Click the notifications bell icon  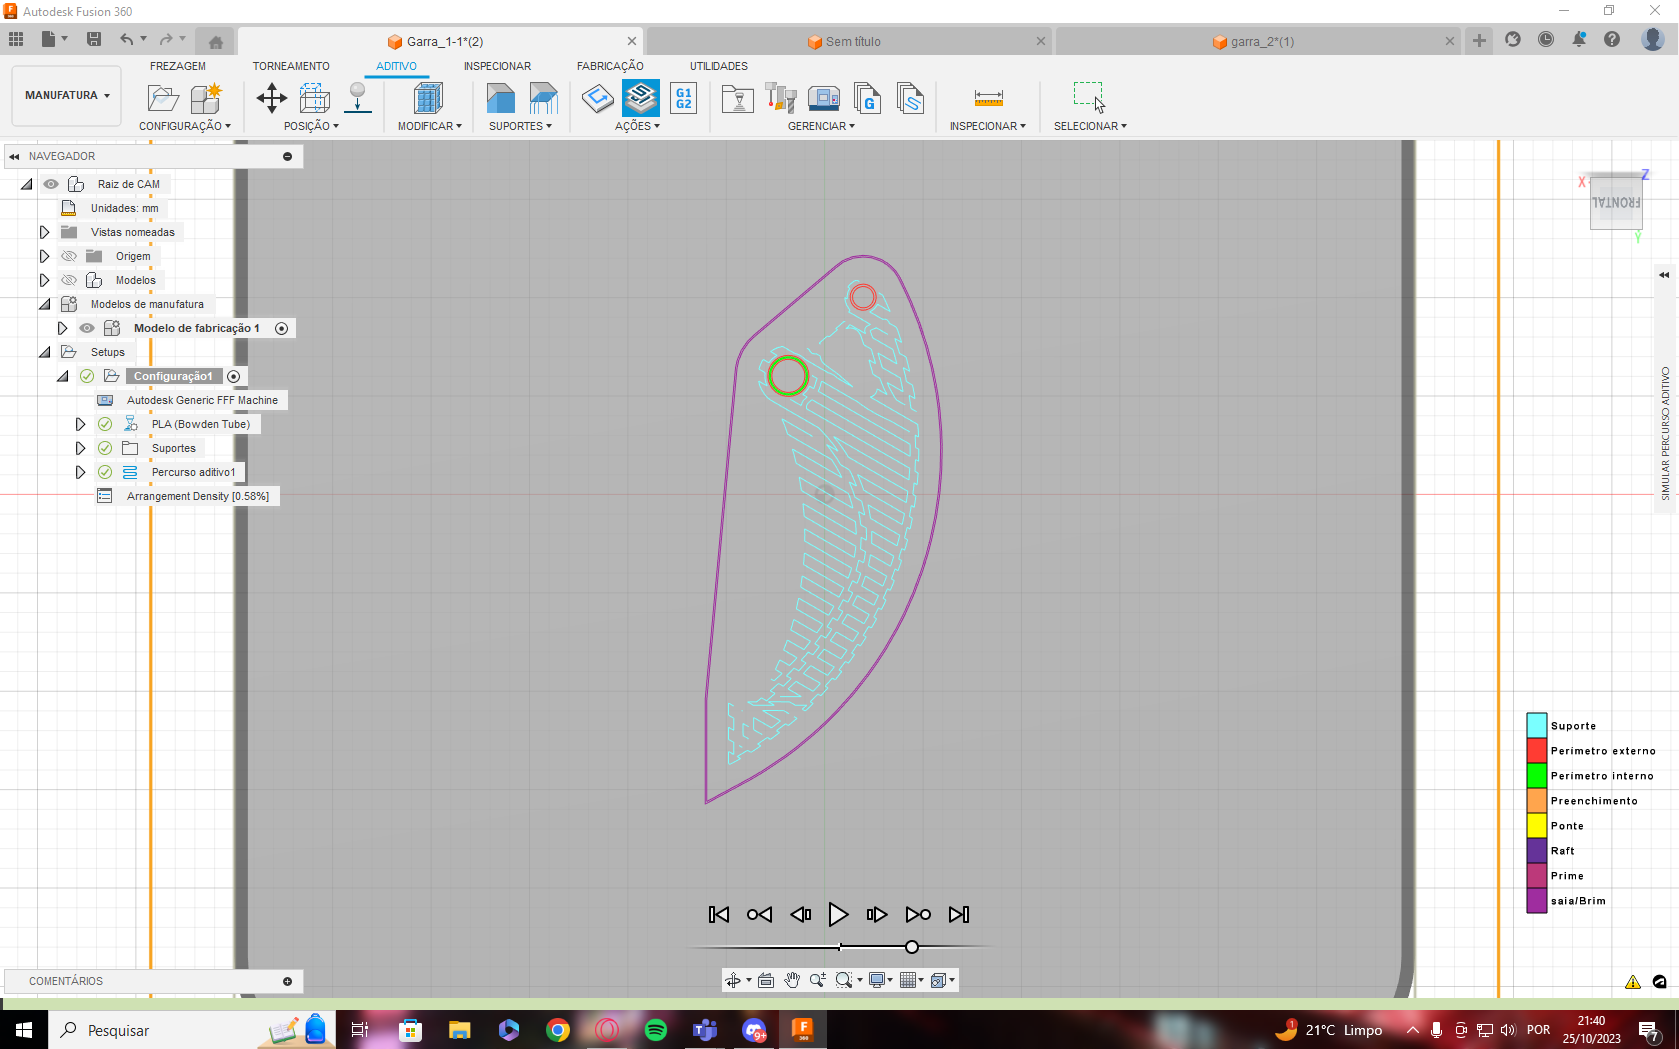(1579, 39)
